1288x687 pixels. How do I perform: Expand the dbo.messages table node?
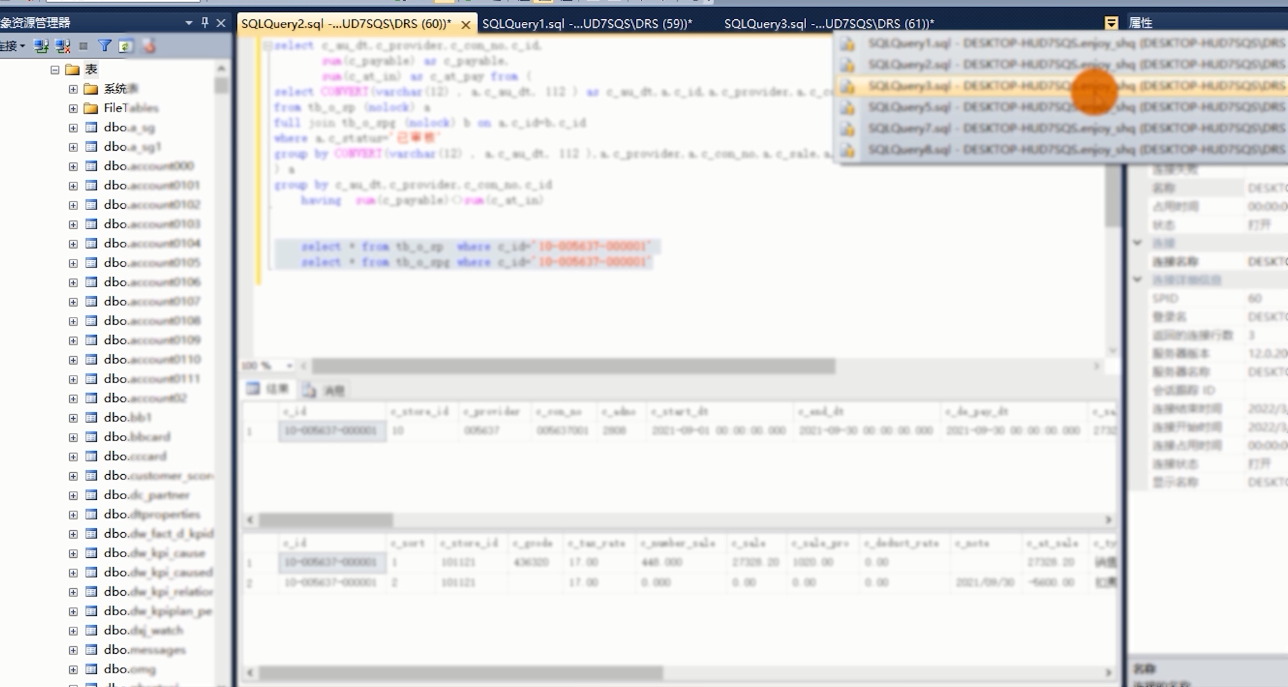coord(73,649)
